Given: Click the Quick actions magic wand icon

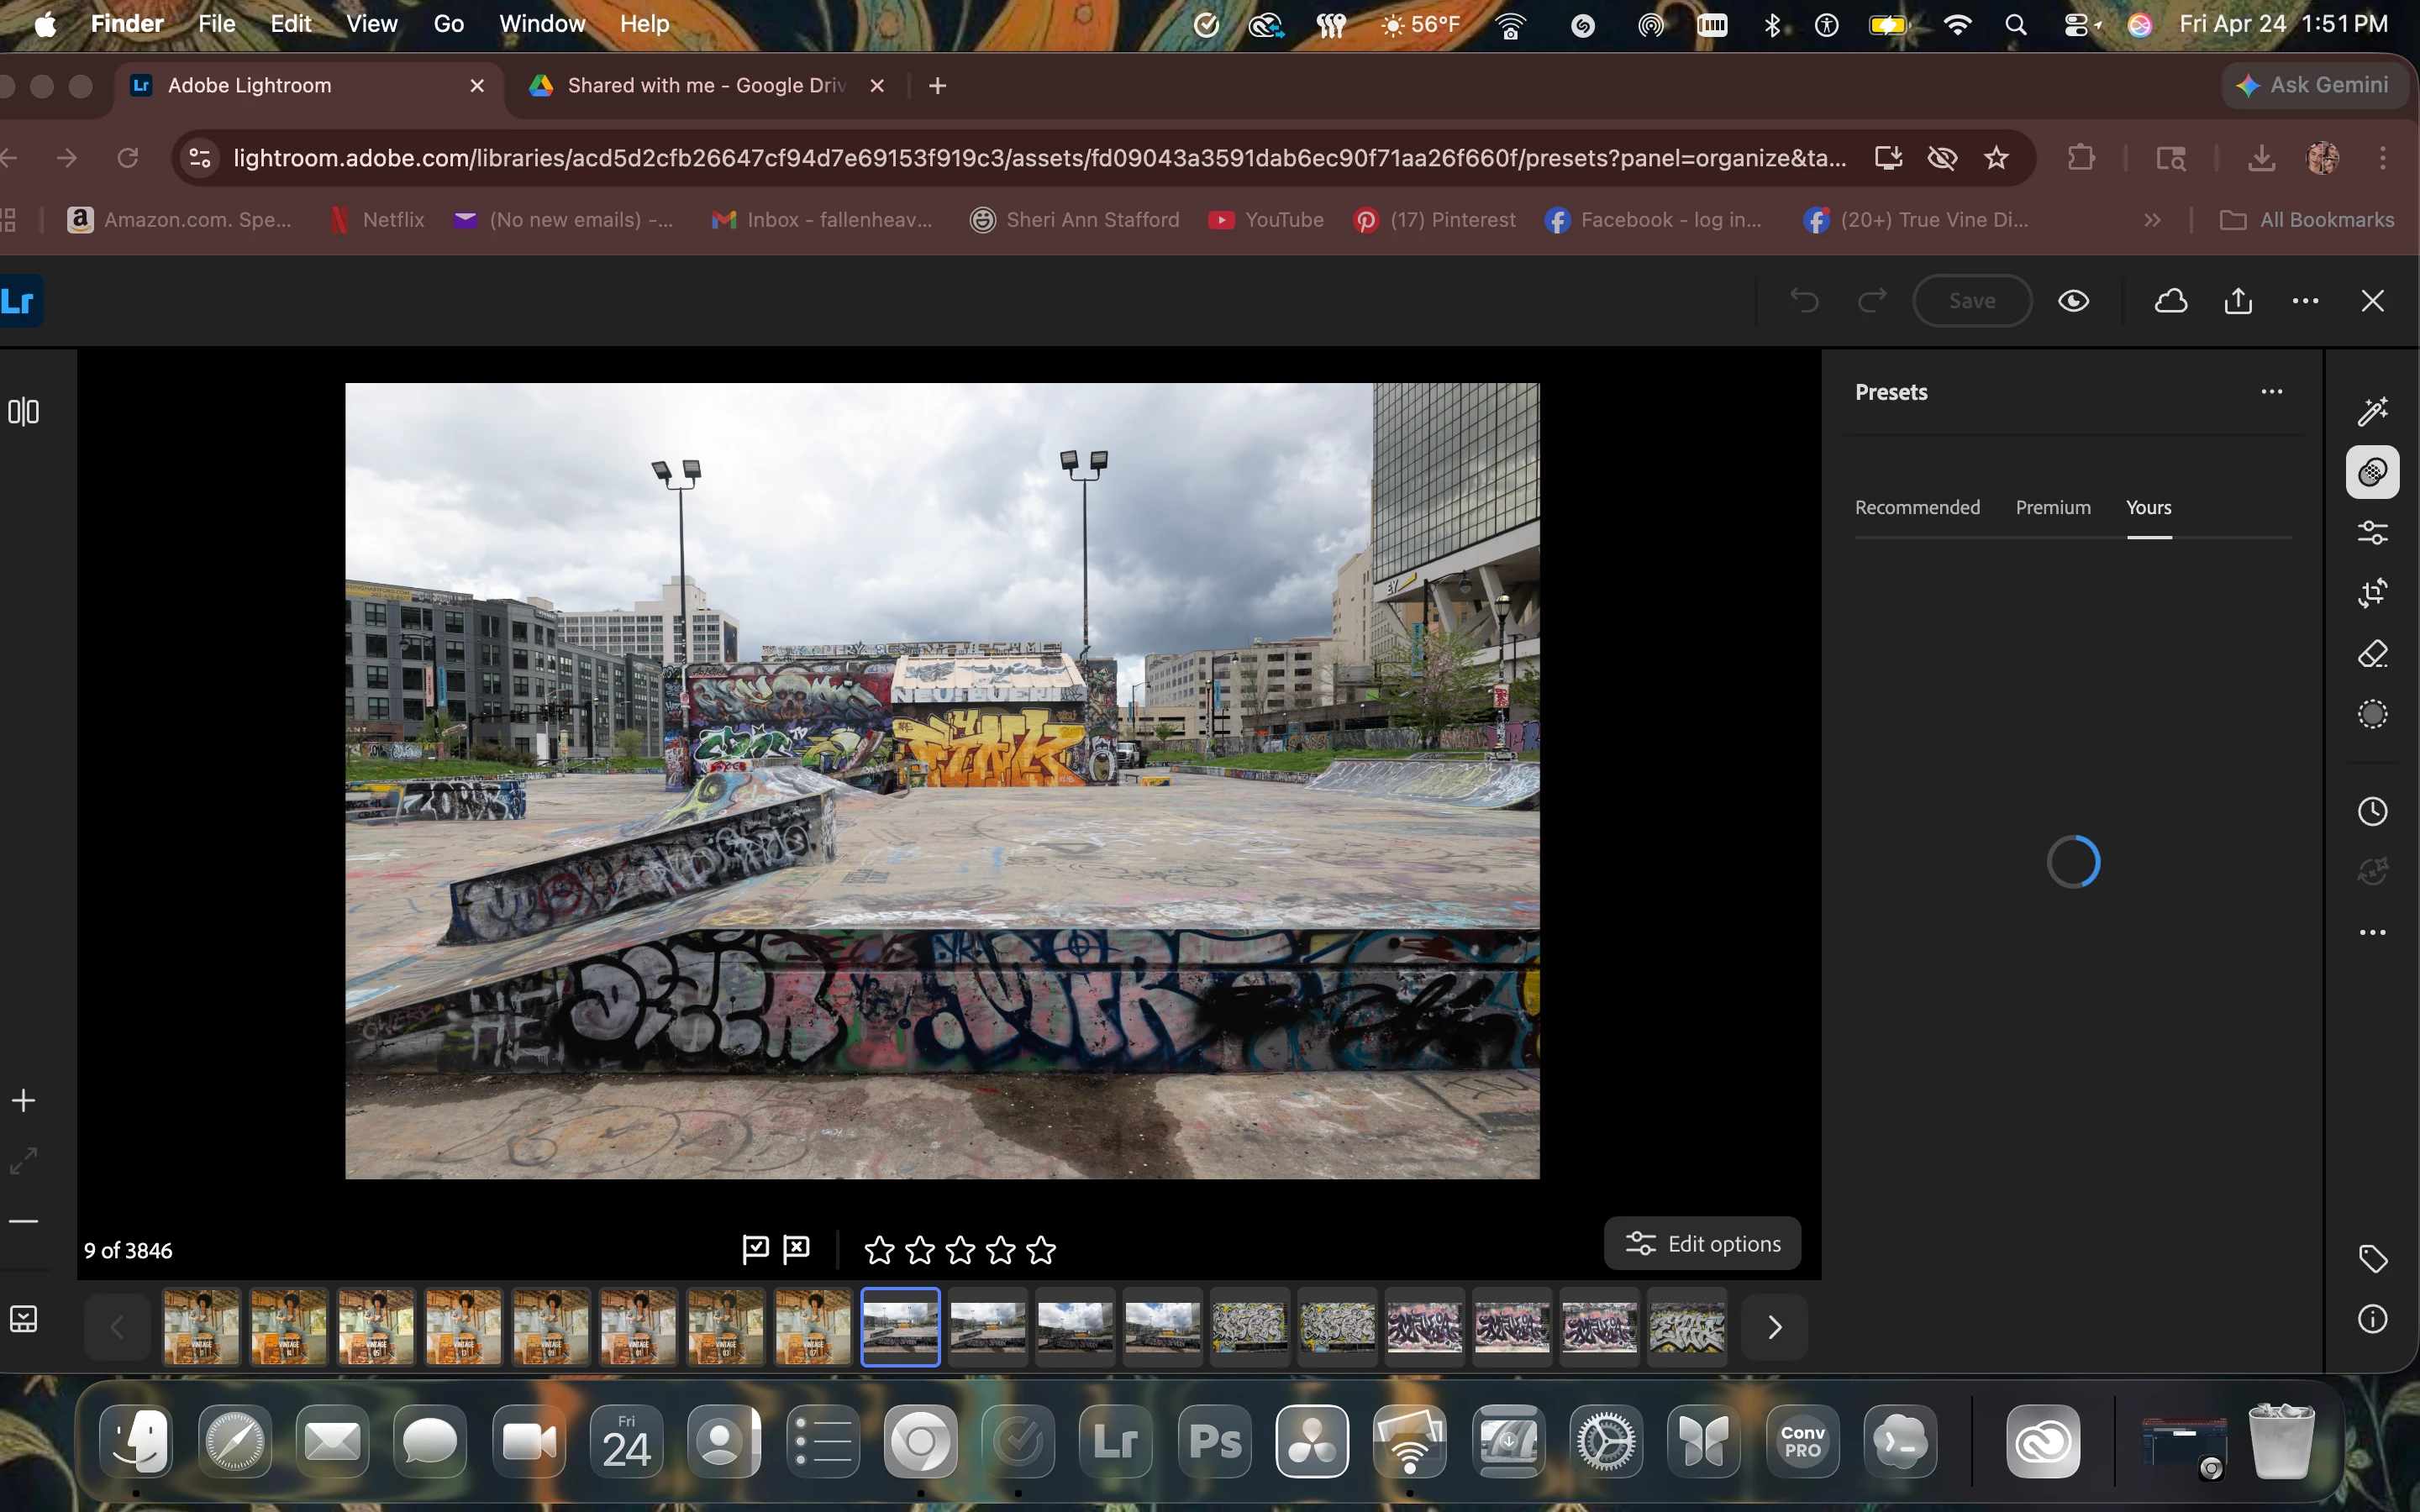Looking at the screenshot, I should pos(2372,411).
